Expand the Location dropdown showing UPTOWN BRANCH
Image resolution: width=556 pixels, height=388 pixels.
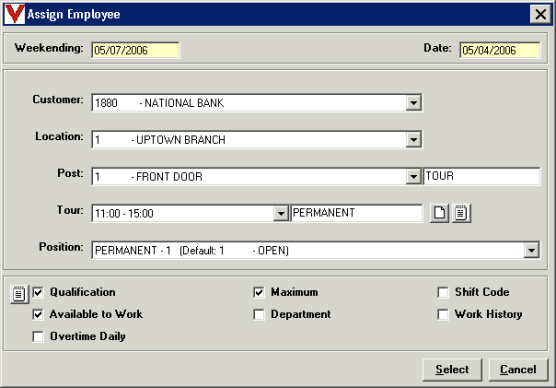[x=413, y=140]
